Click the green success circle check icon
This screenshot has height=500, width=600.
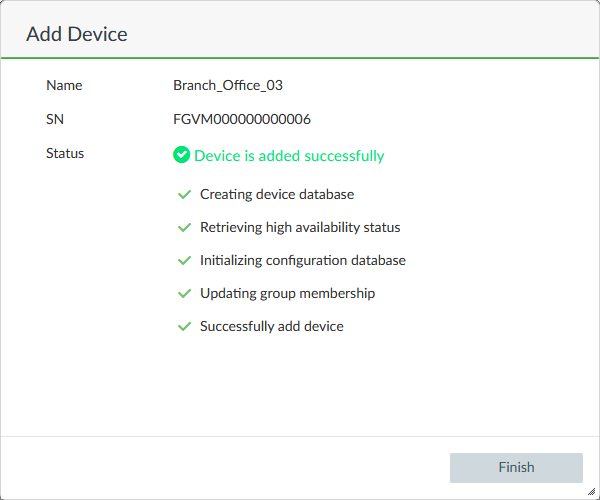pos(181,155)
